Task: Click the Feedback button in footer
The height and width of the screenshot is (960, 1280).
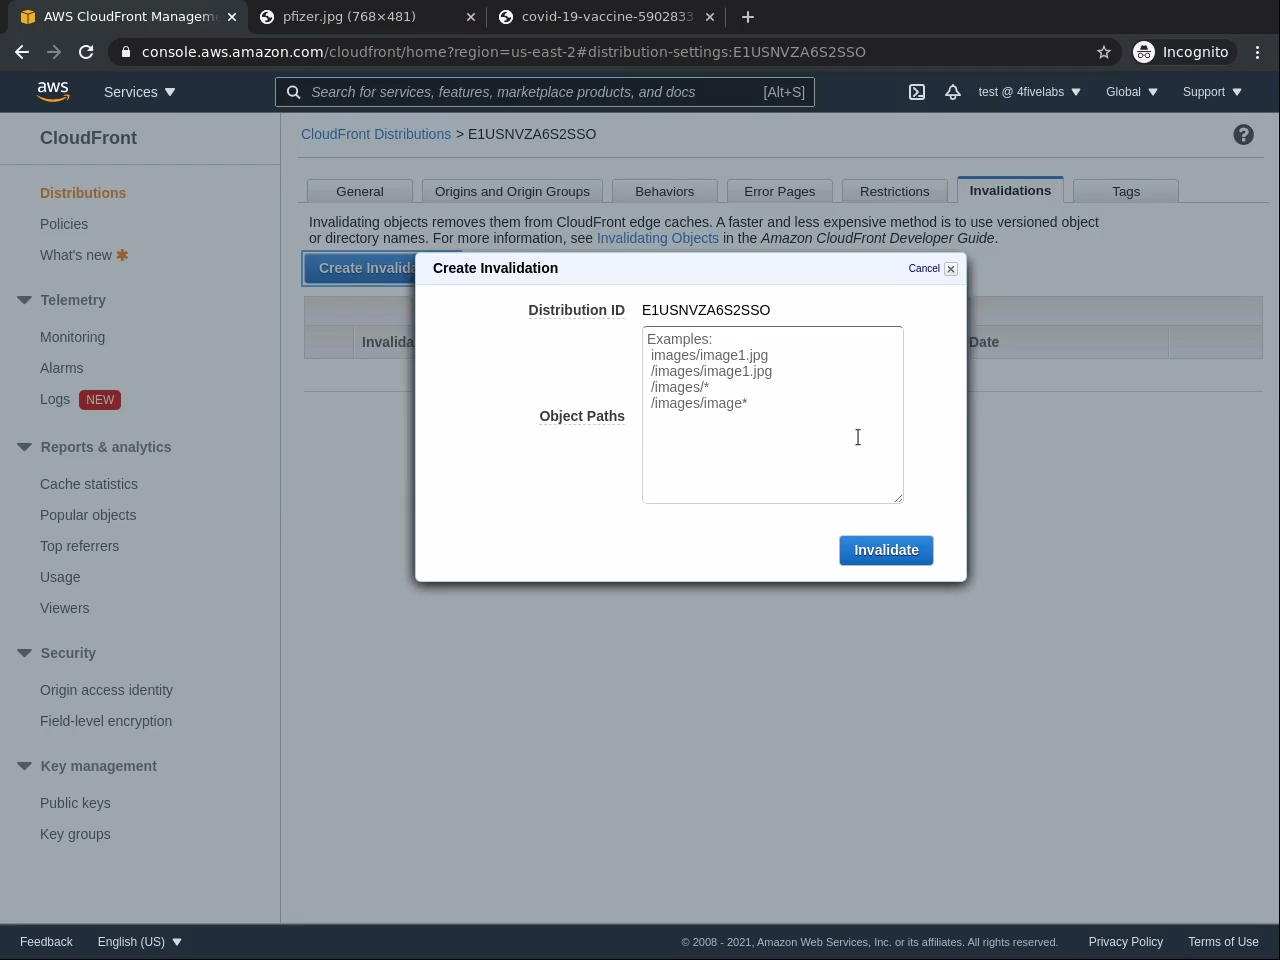Action: 46,942
